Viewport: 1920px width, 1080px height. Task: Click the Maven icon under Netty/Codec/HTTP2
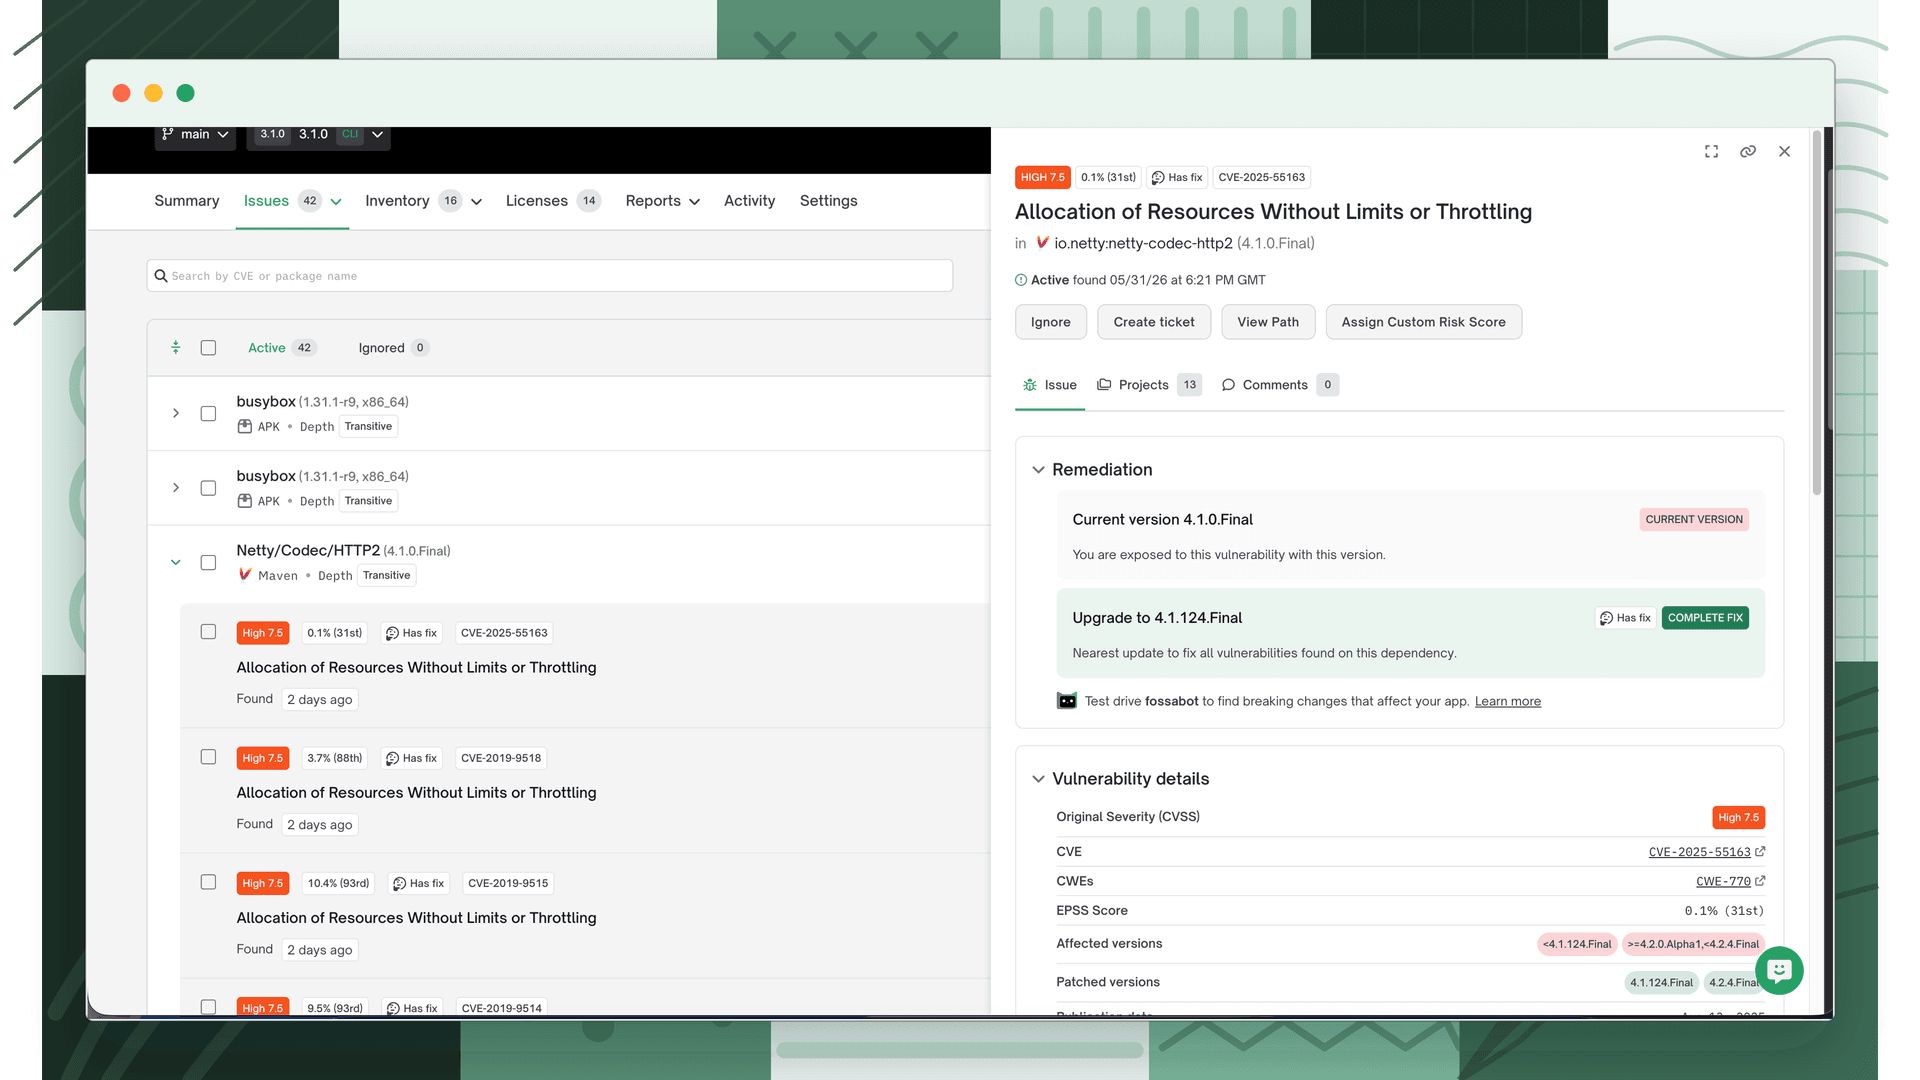(245, 575)
